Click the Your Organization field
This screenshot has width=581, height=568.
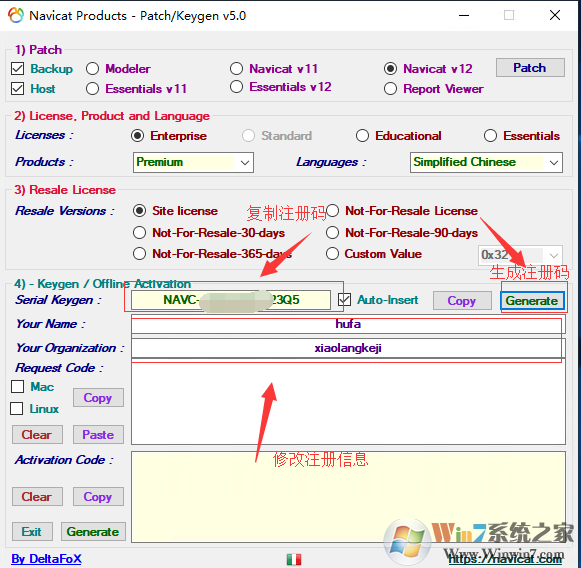[x=348, y=348]
